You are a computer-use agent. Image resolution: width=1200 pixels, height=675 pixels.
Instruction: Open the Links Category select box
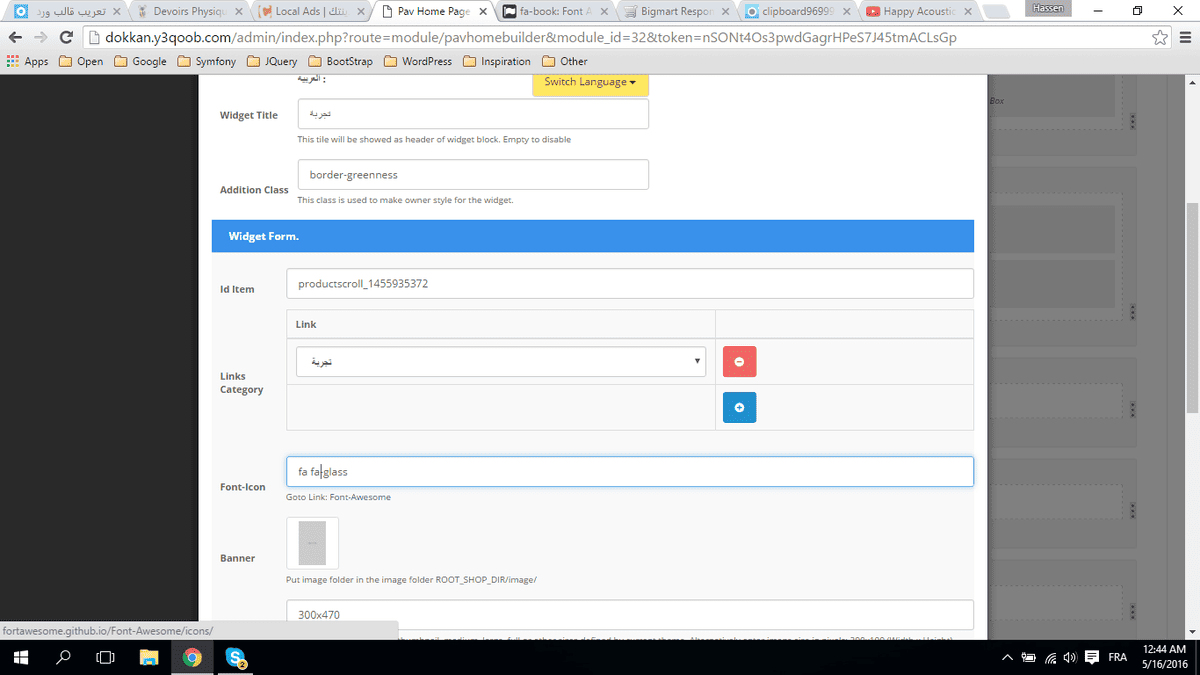pyautogui.click(x=501, y=361)
